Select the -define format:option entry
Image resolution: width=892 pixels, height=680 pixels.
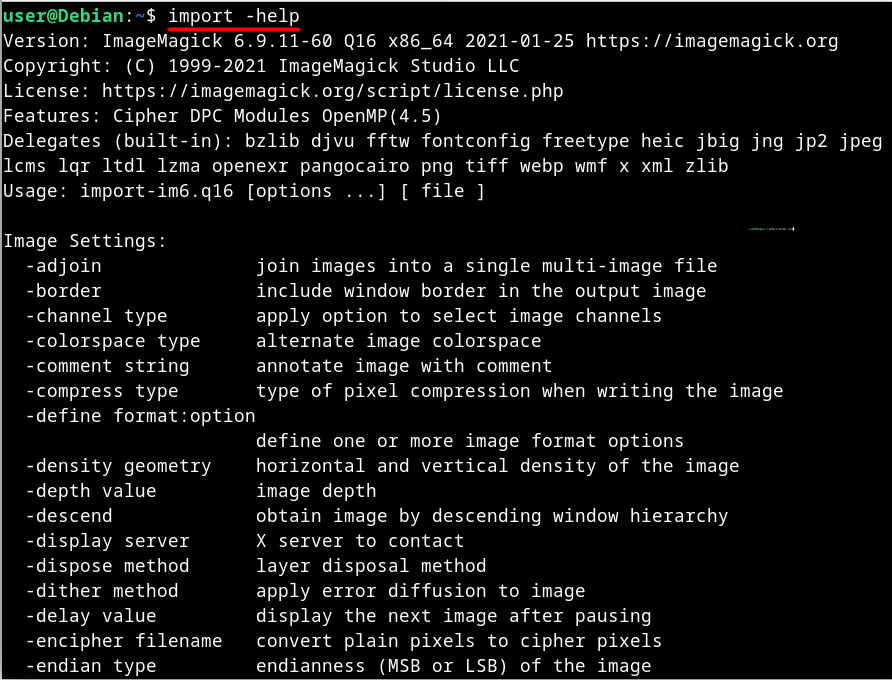(141, 416)
